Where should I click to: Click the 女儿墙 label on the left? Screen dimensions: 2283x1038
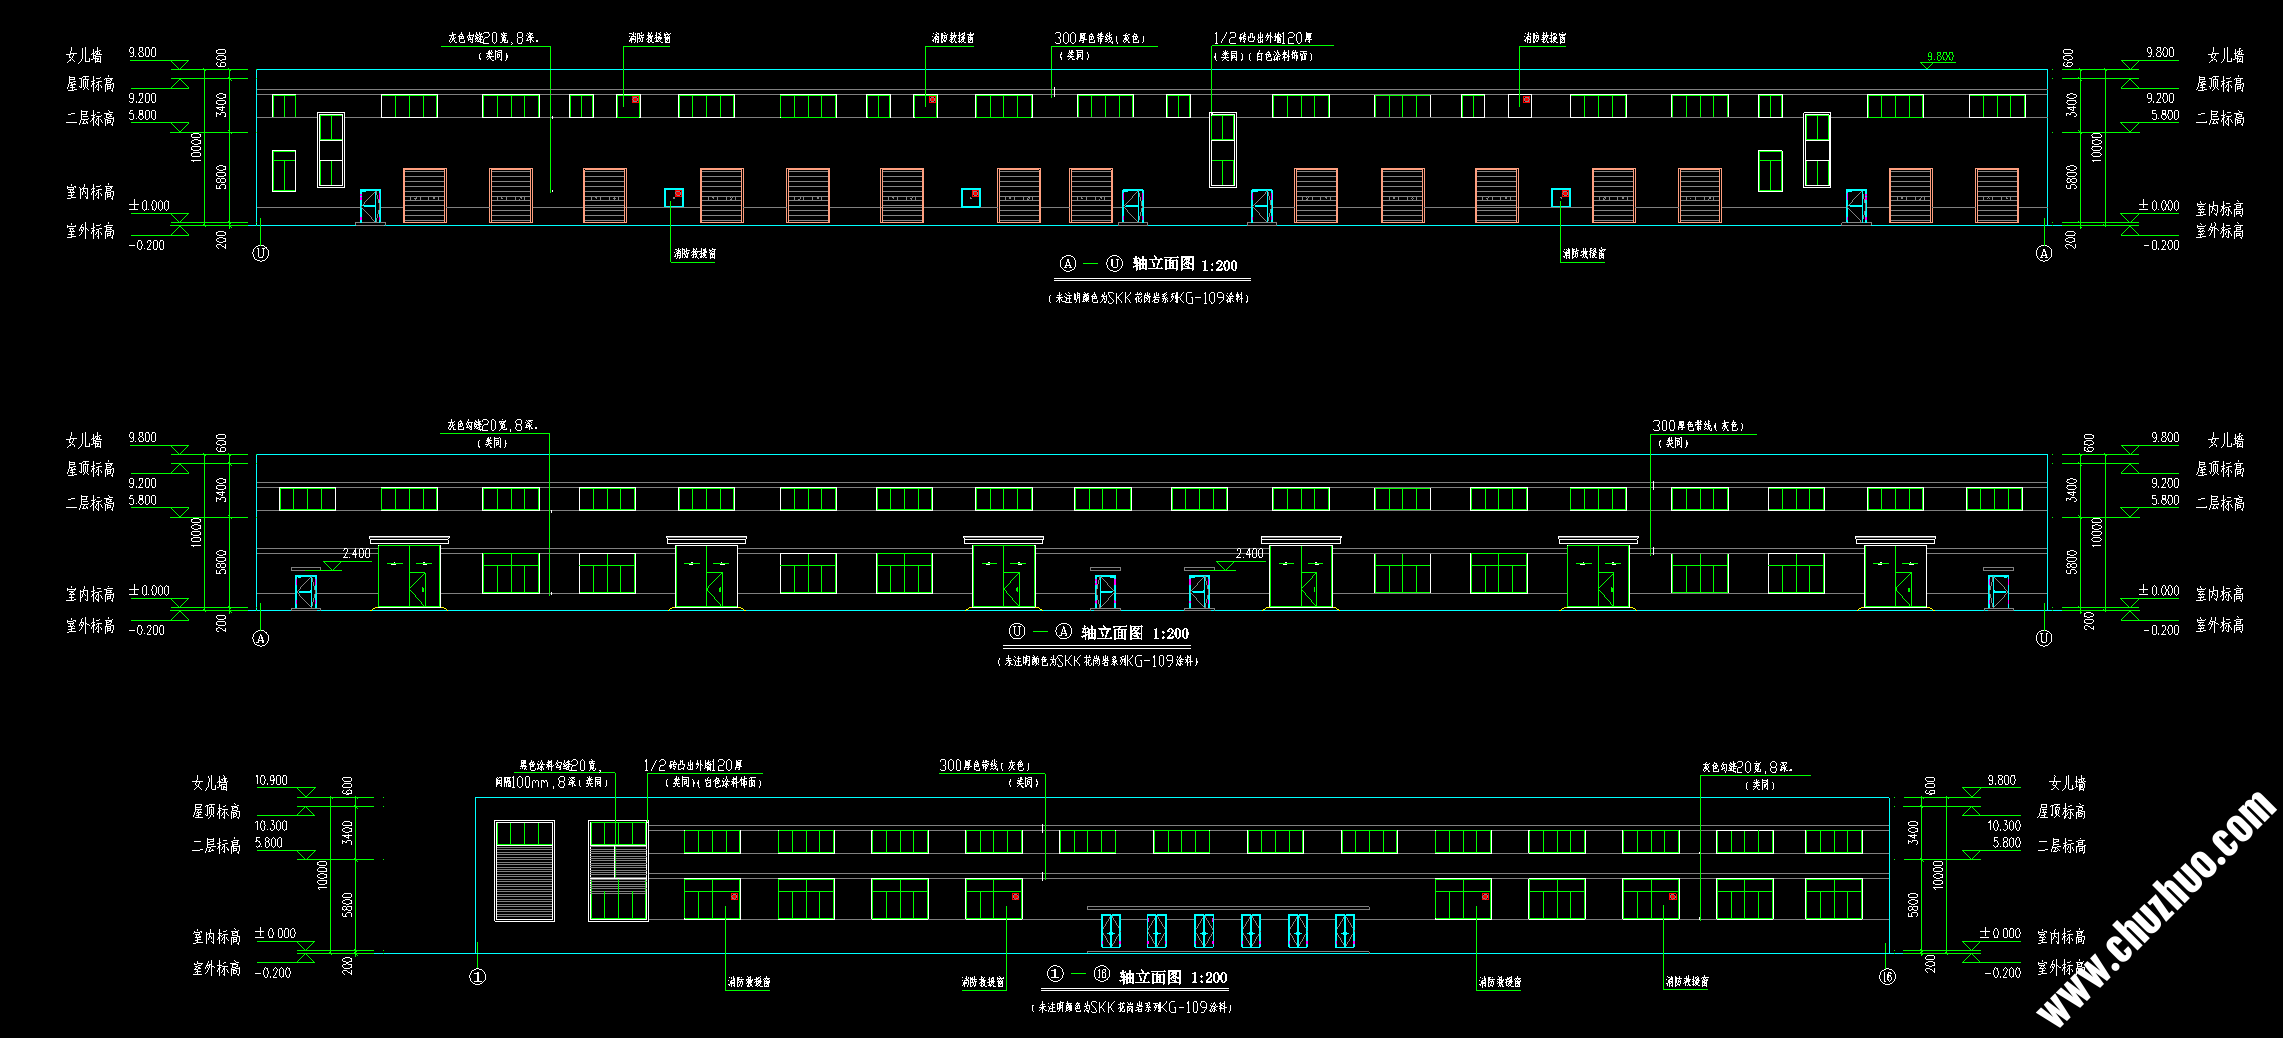[85, 52]
